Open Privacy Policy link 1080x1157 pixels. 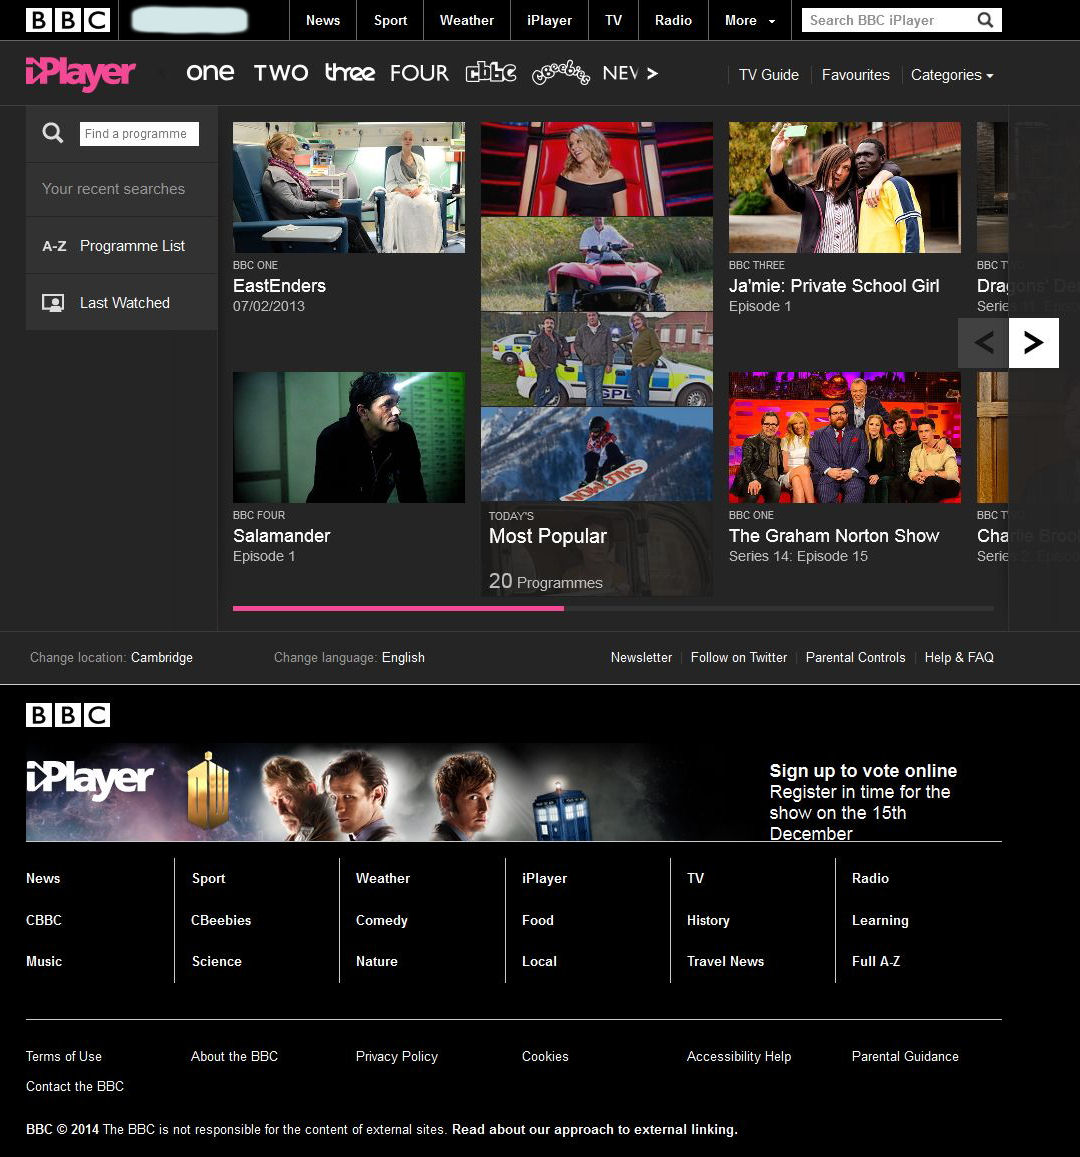(397, 1057)
